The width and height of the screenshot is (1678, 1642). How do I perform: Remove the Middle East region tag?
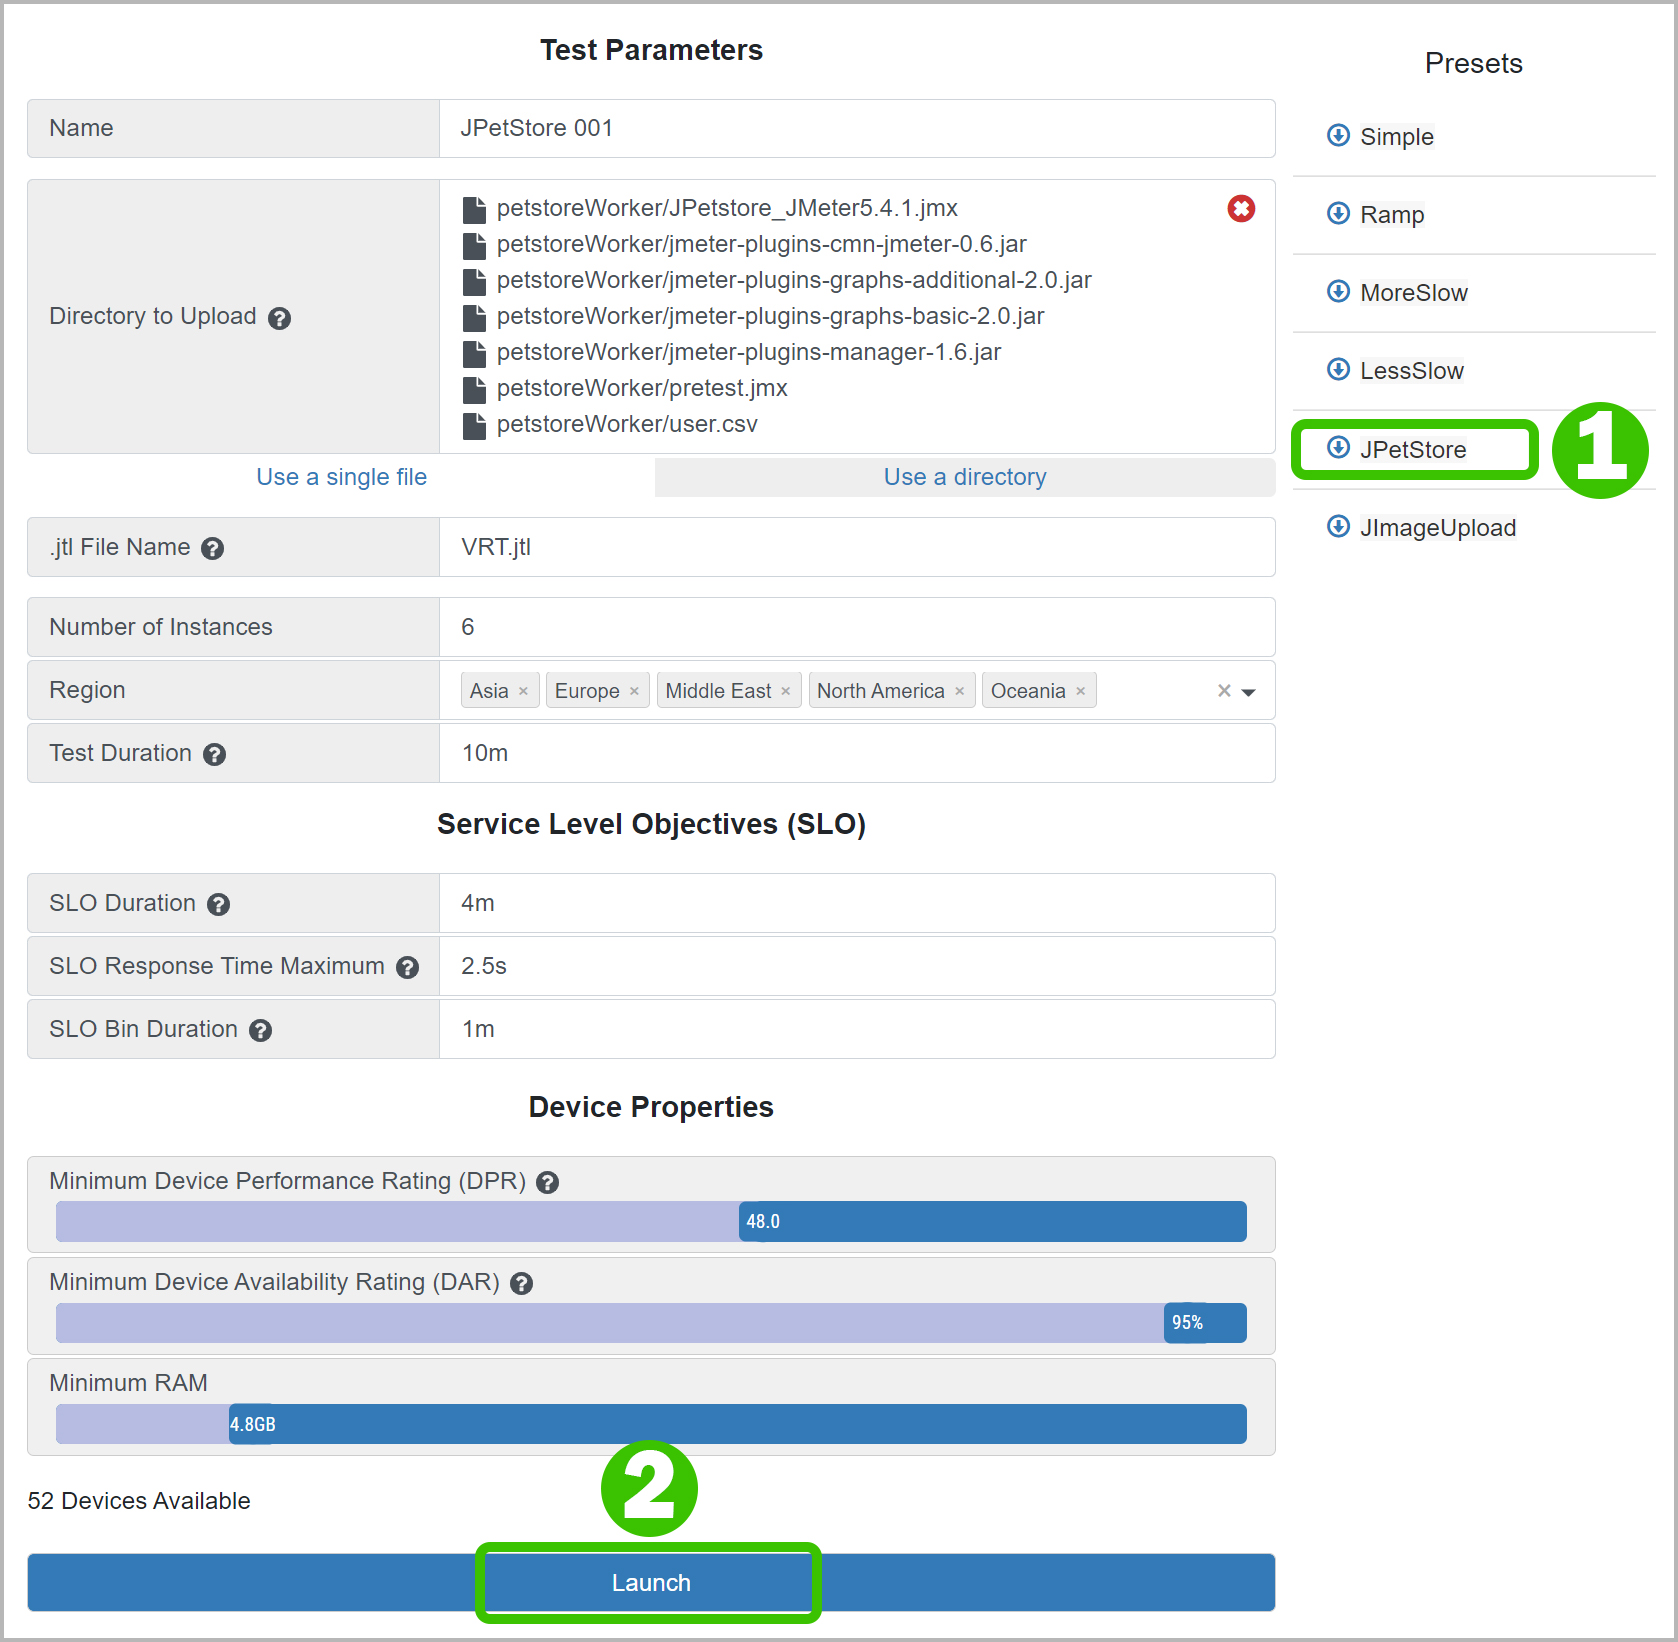[x=786, y=691]
